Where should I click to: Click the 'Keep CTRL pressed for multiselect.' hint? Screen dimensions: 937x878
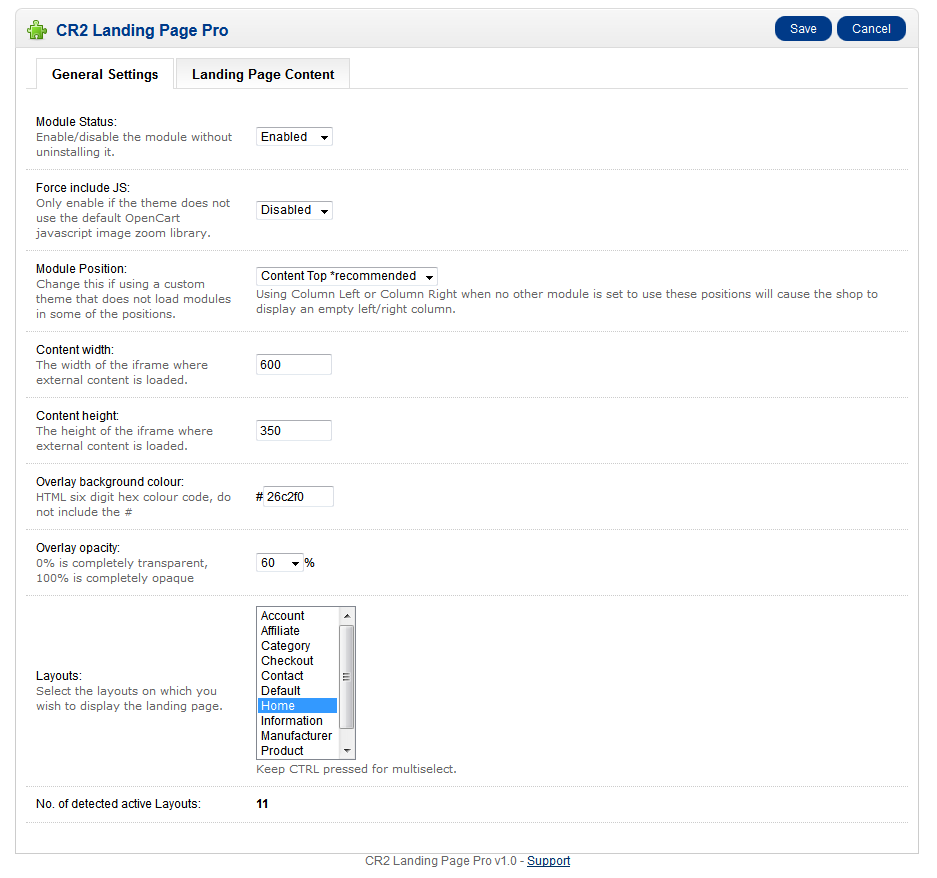pos(356,769)
